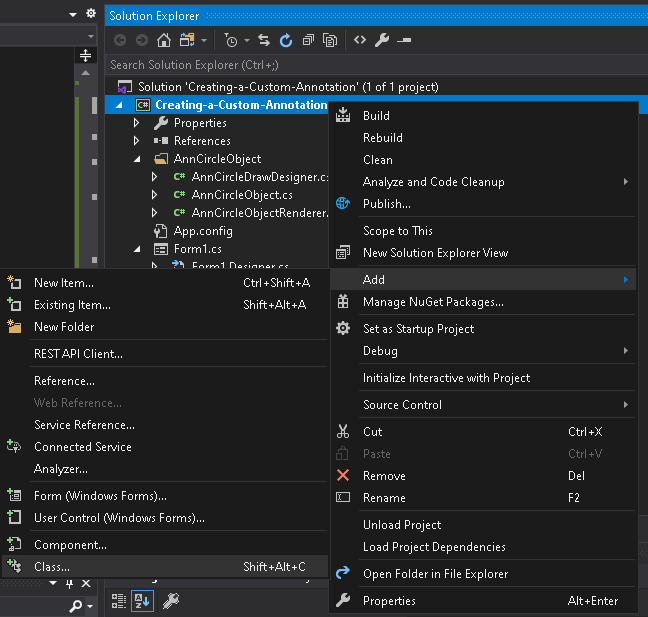Select the Solution root node
This screenshot has height=617, width=648.
(x=288, y=87)
